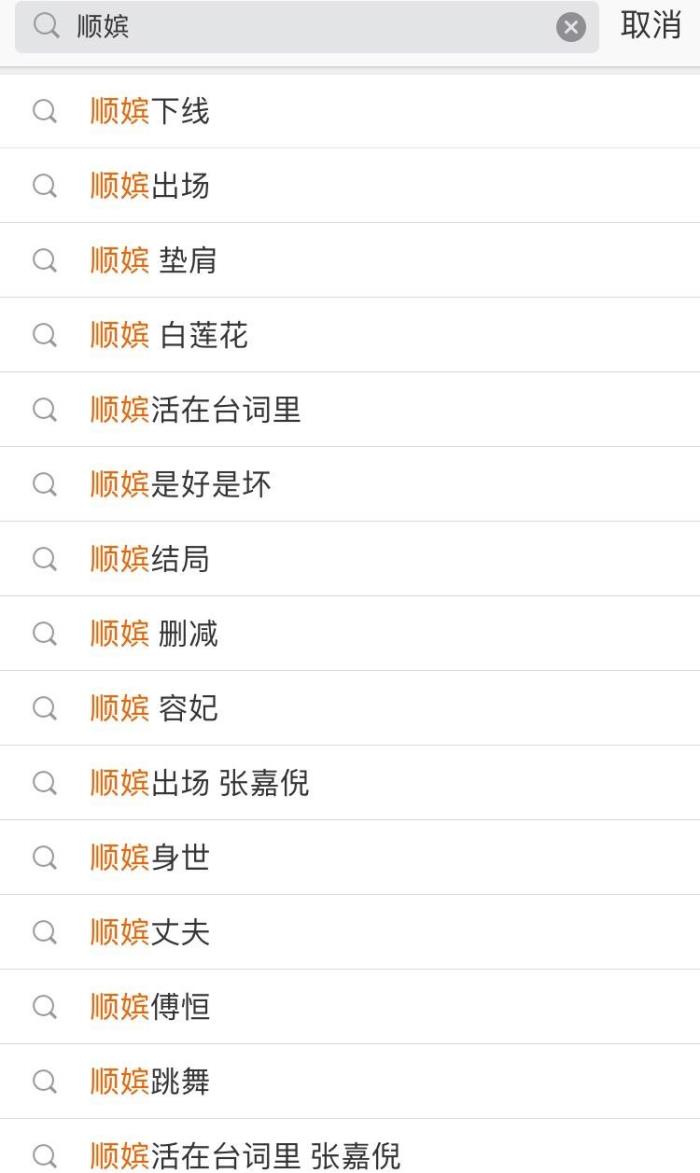Click the search icon beside 顺嫔 白莲花

coord(45,335)
